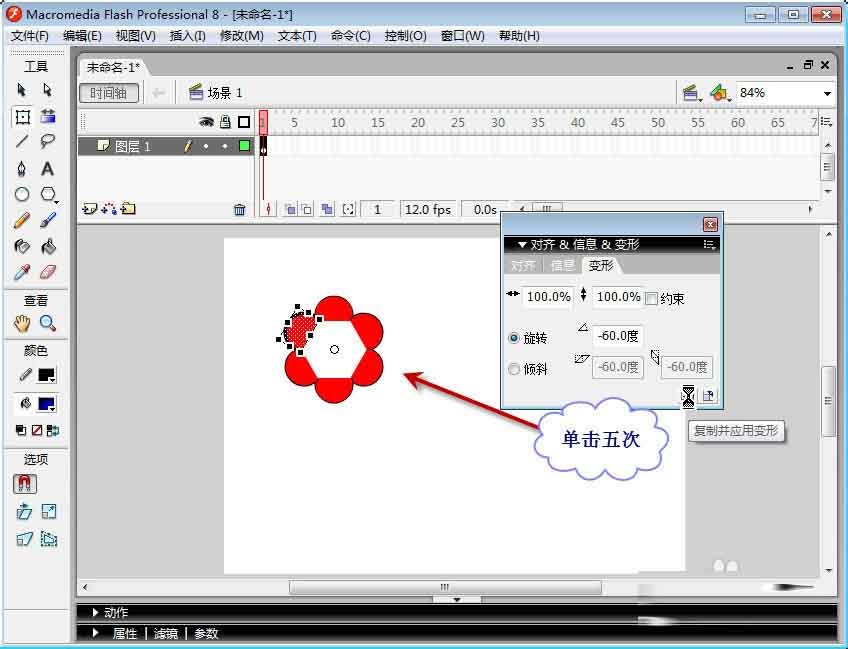Switch to the Info (信息) tab
The image size is (848, 649).
click(x=562, y=266)
